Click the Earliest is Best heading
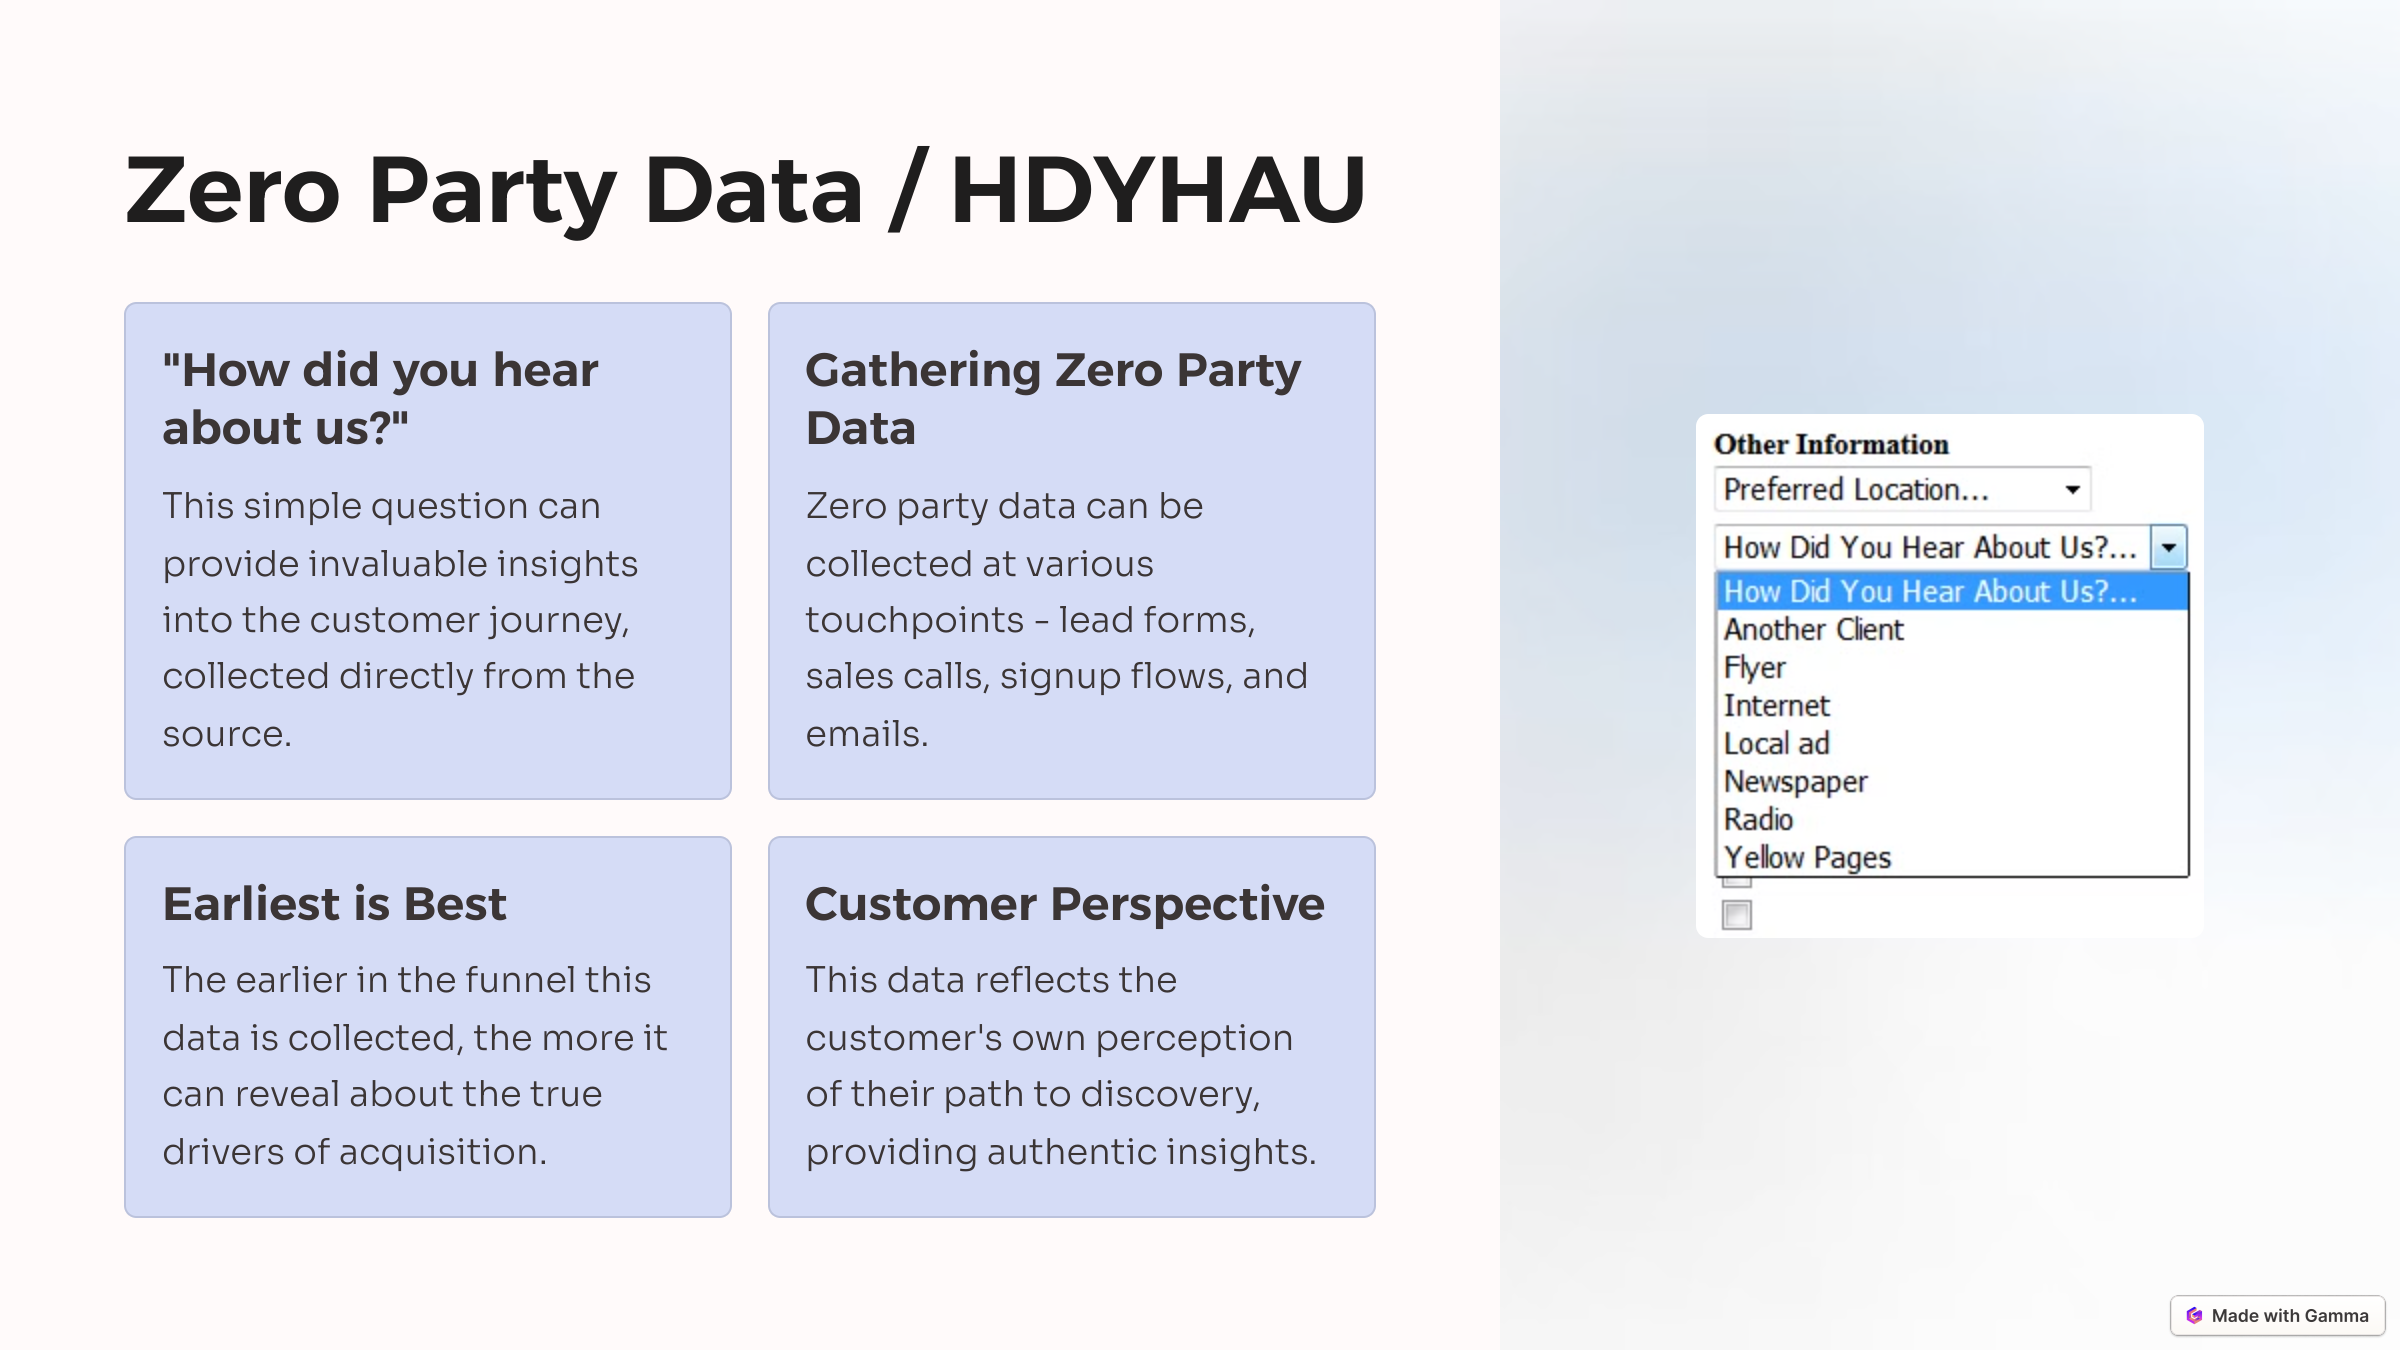 point(334,903)
